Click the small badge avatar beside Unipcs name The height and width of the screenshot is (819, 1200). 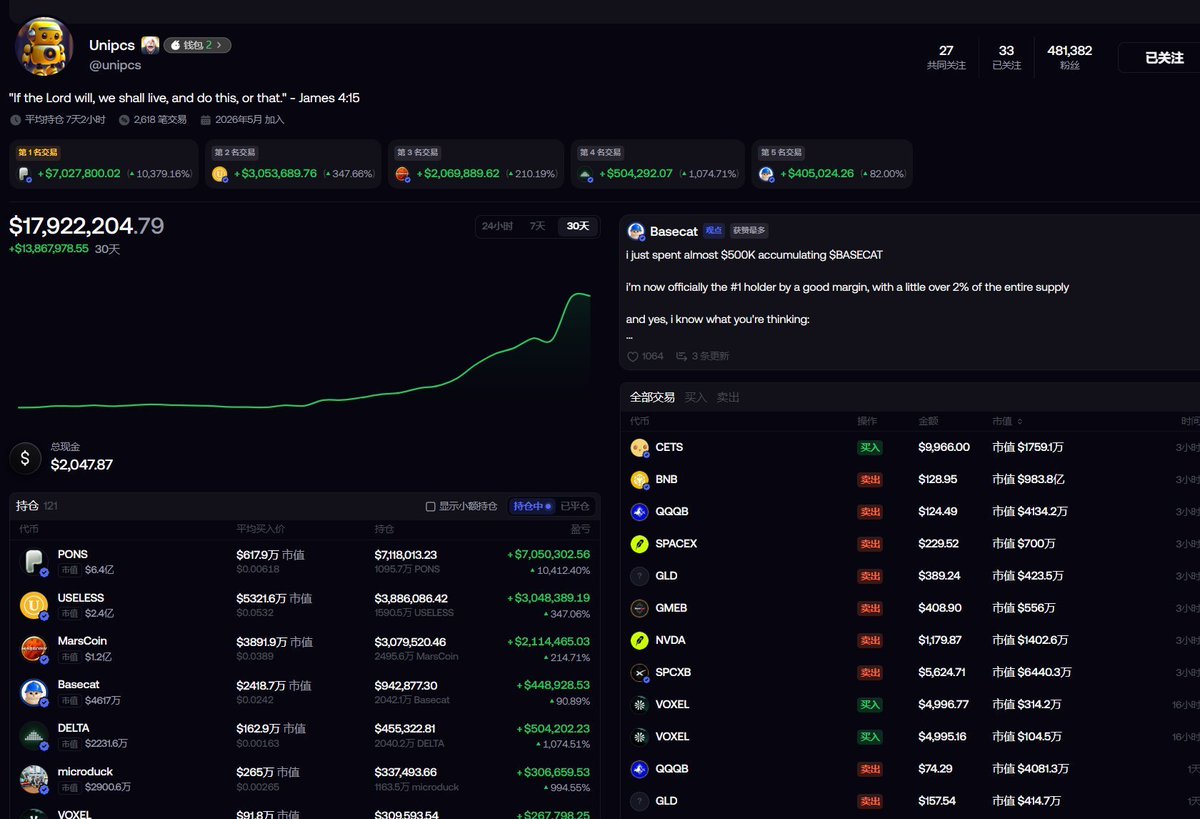150,45
